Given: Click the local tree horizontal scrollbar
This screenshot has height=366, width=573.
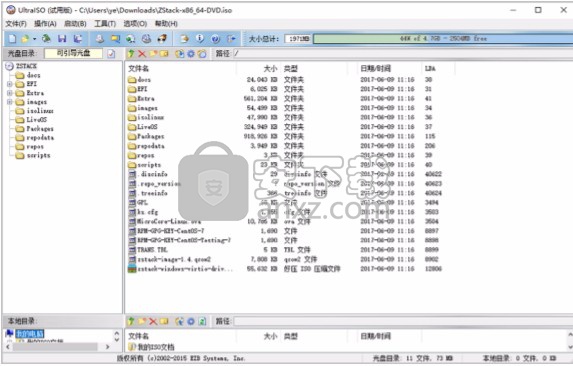Looking at the screenshot, I should coord(55,347).
